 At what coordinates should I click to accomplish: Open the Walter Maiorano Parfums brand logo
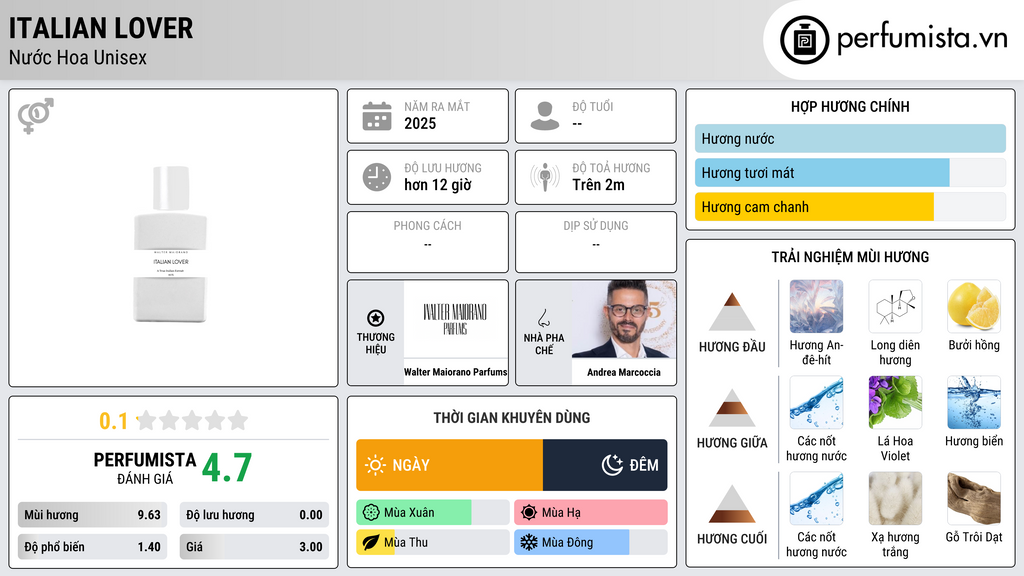(455, 319)
